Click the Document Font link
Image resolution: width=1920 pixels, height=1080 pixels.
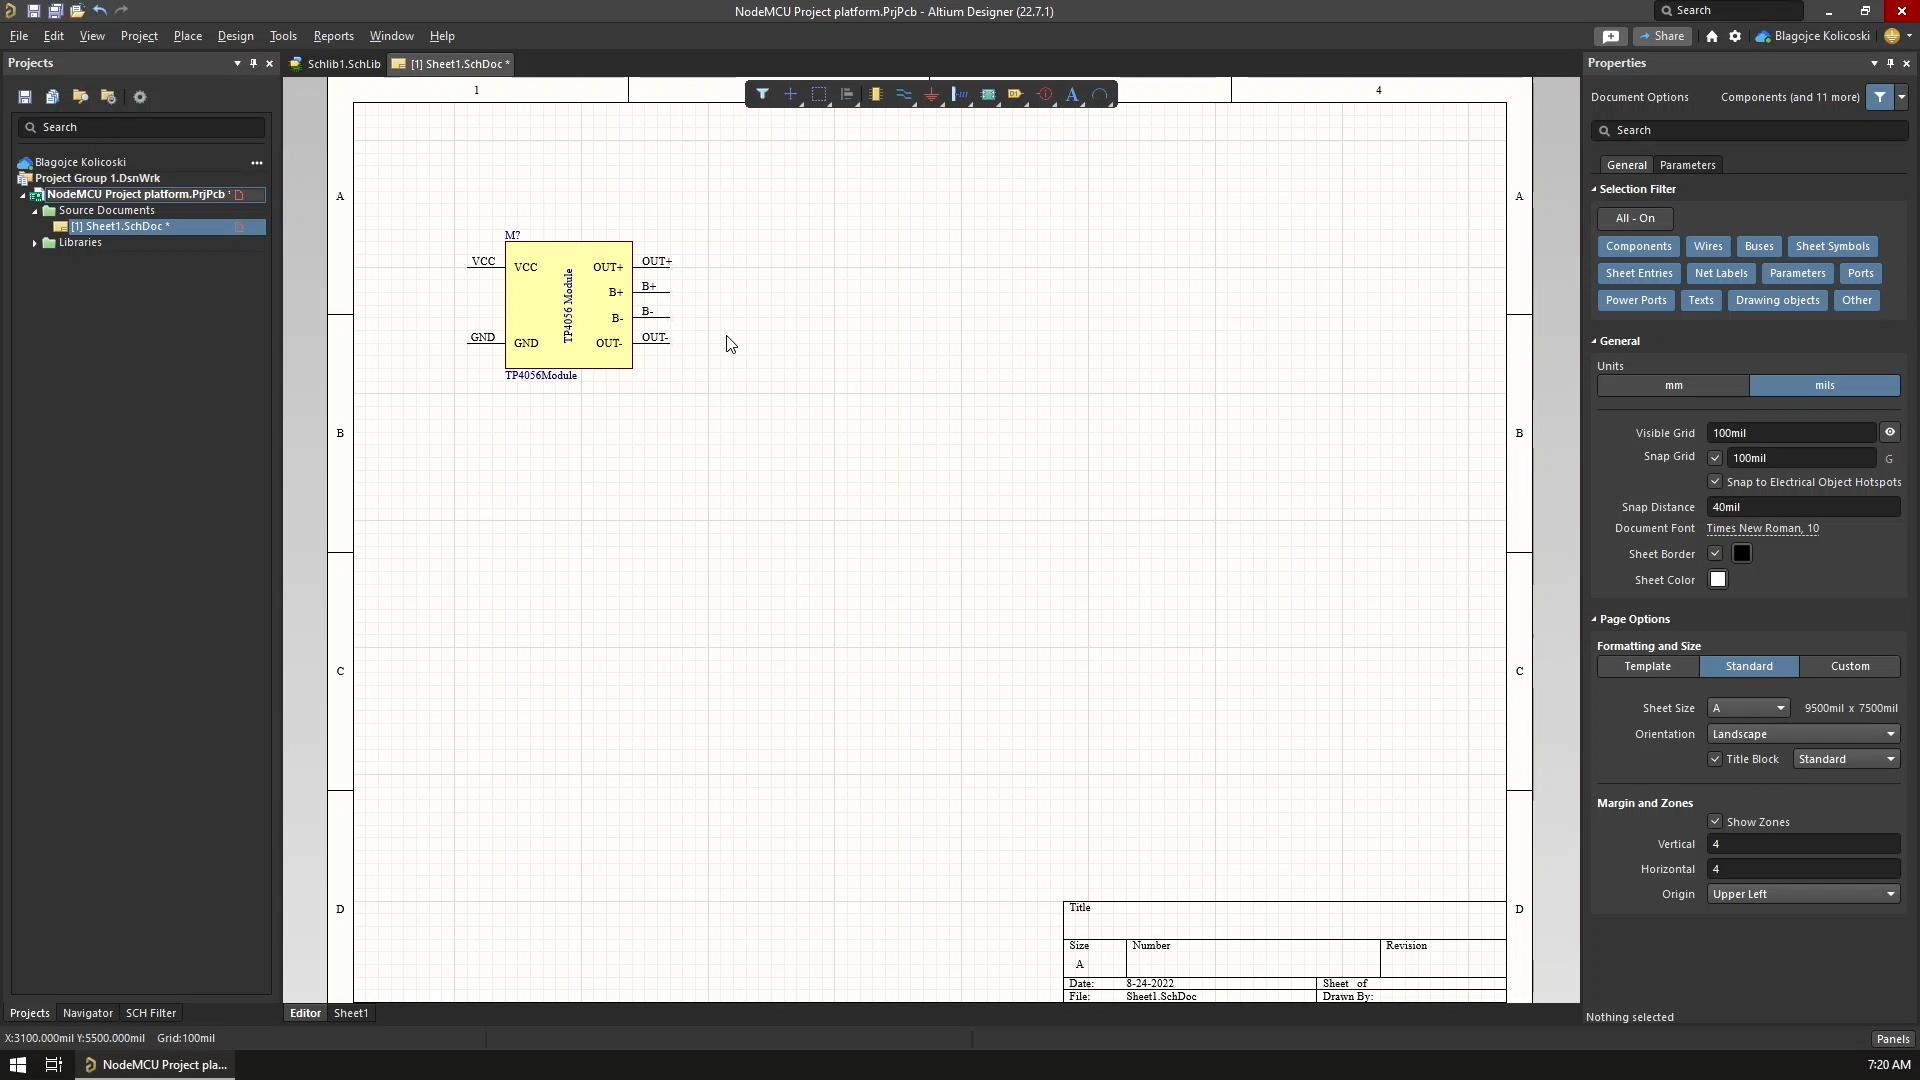pyautogui.click(x=1762, y=528)
